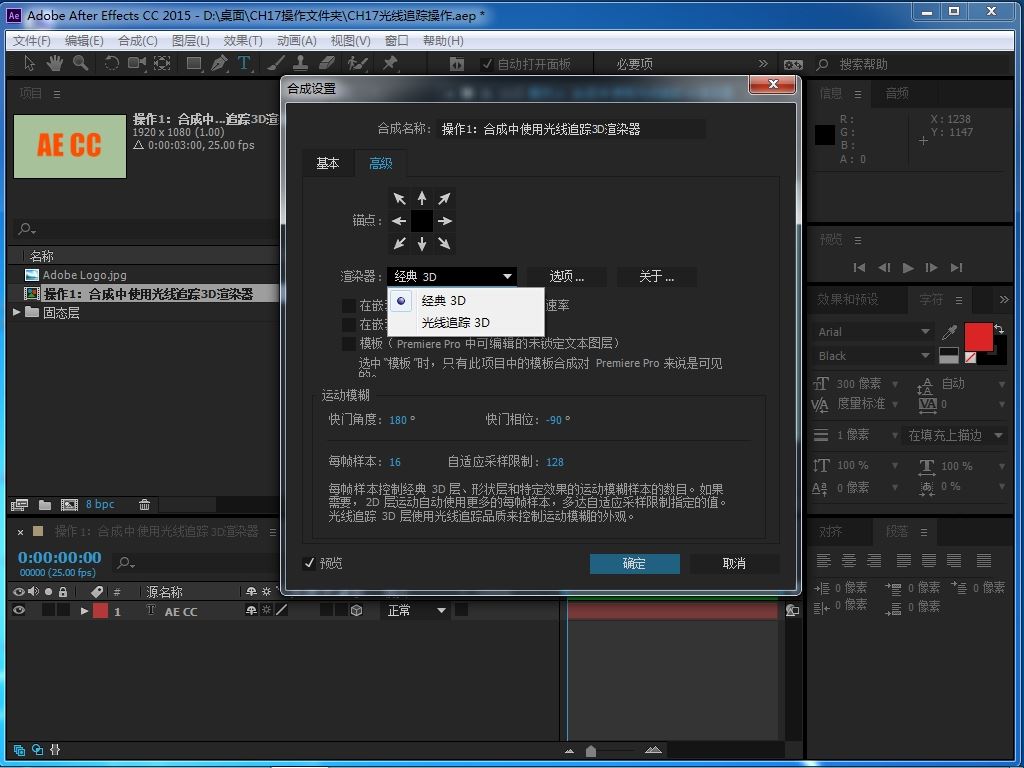This screenshot has width=1024, height=768.
Task: Select the Zoom magnifier tool
Action: 80,63
